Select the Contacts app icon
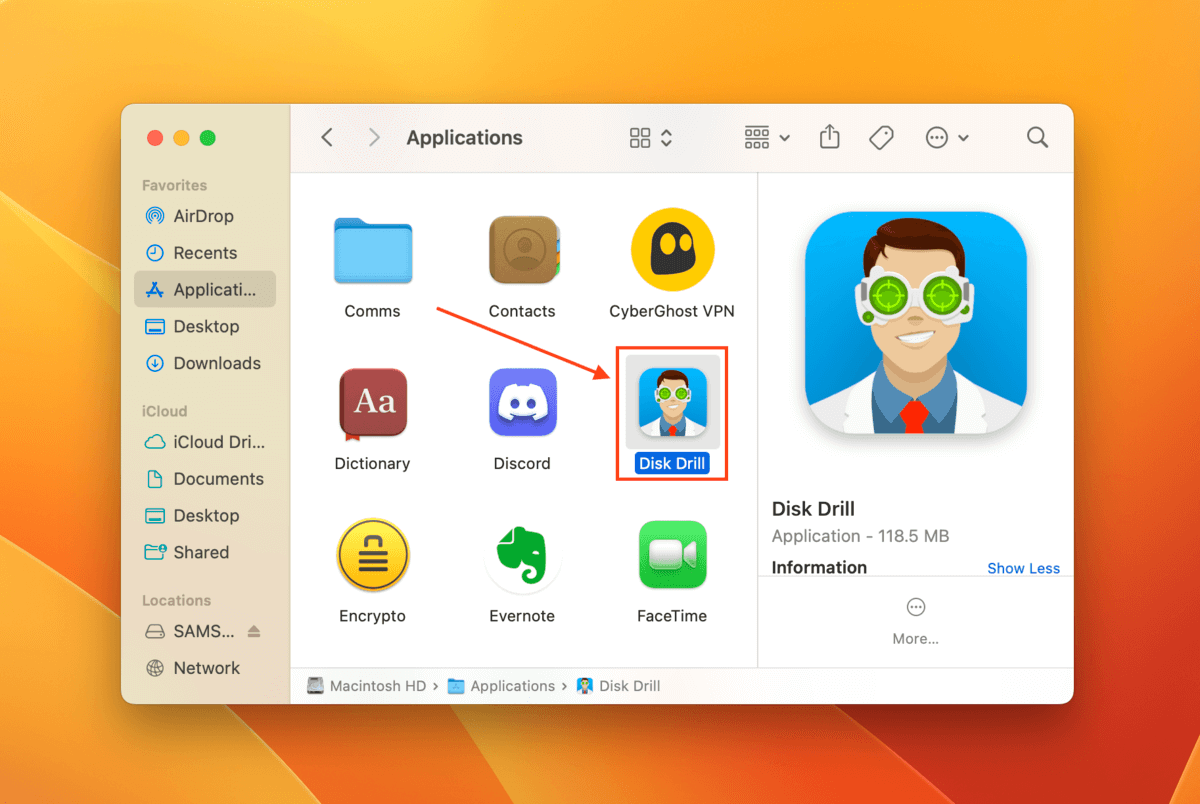 522,250
